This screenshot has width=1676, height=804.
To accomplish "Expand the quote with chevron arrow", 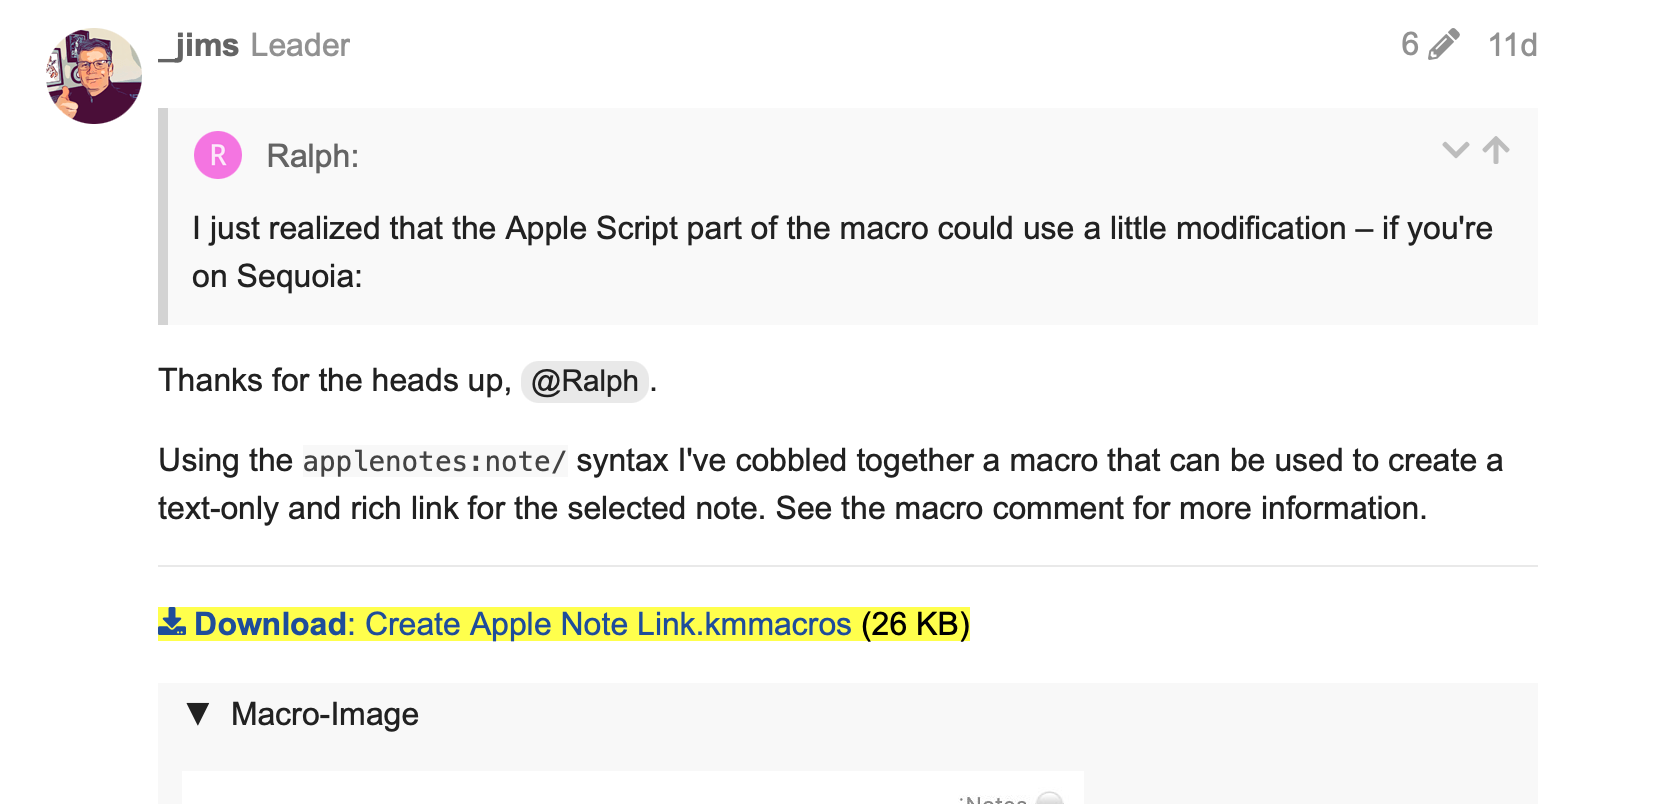I will pos(1455,150).
